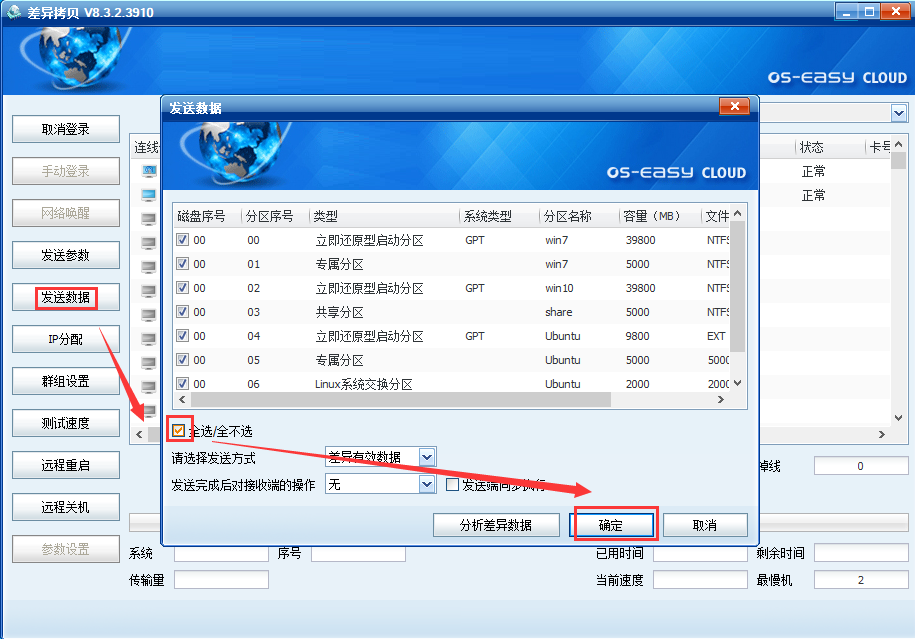Click the 最慢机 value field
The height and width of the screenshot is (639, 915).
point(860,580)
